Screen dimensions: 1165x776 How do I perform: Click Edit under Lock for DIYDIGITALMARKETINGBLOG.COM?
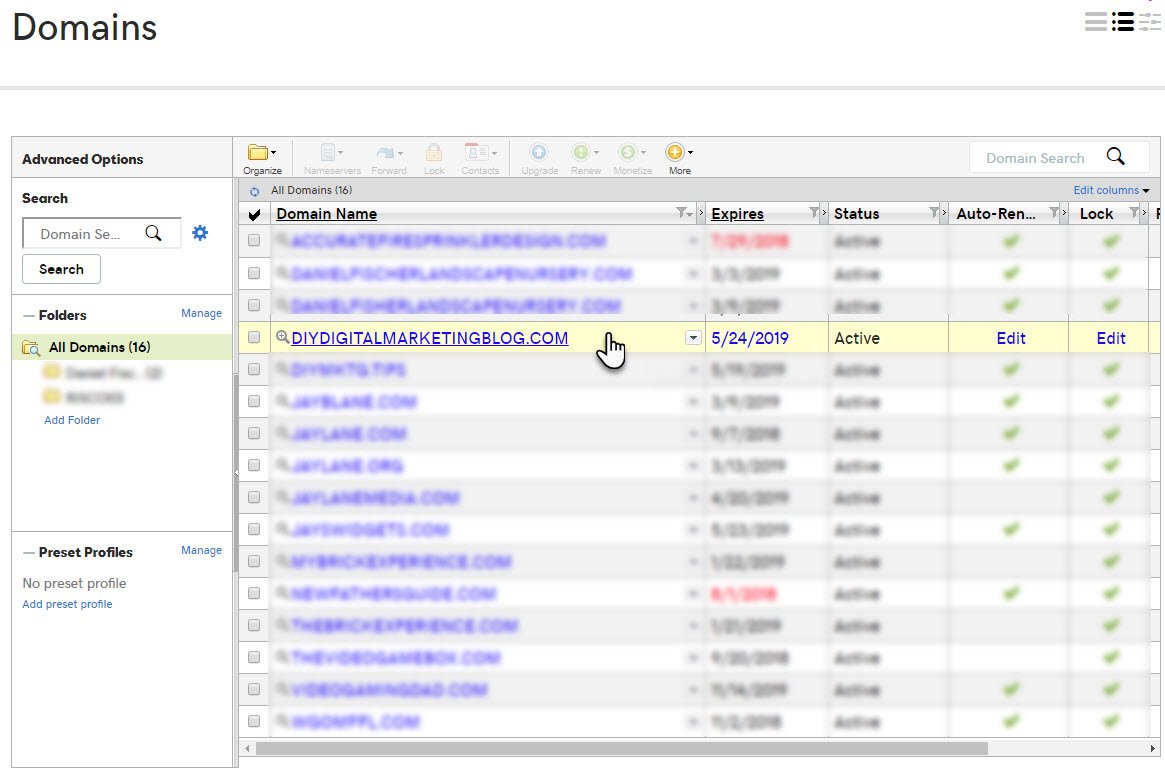[1111, 338]
